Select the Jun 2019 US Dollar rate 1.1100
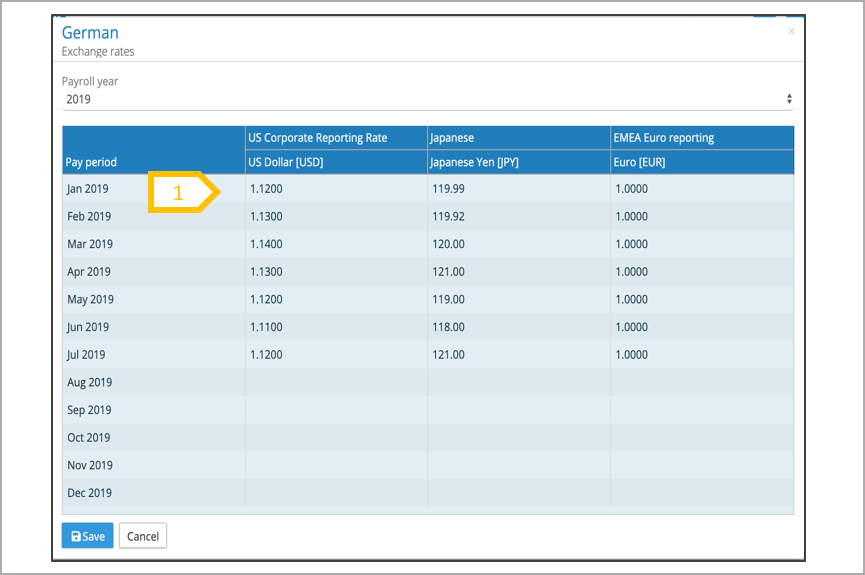 click(x=336, y=327)
